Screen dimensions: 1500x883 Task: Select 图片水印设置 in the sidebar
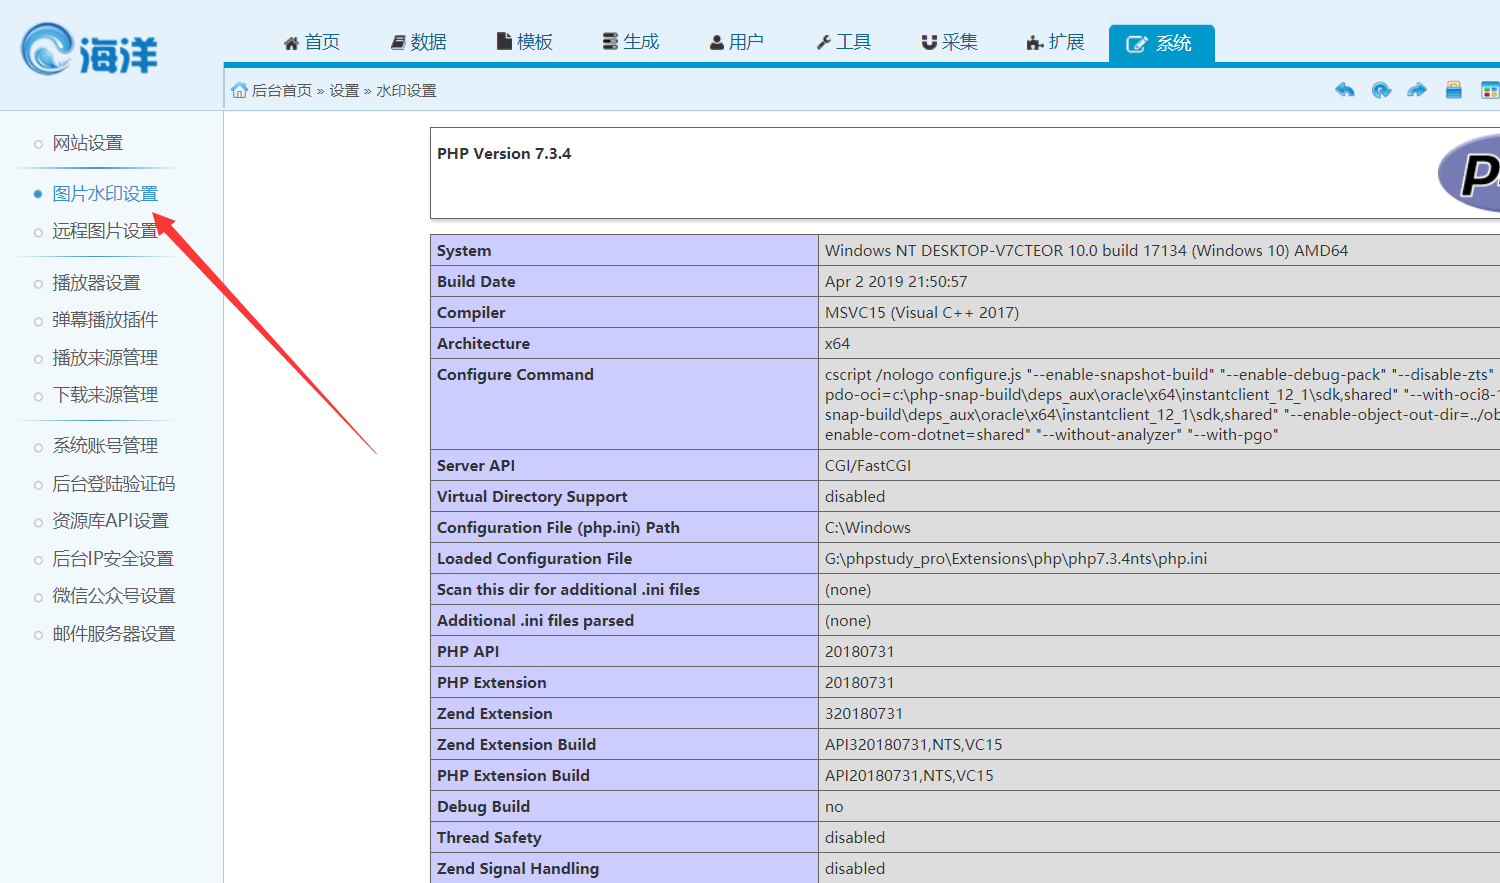coord(104,192)
